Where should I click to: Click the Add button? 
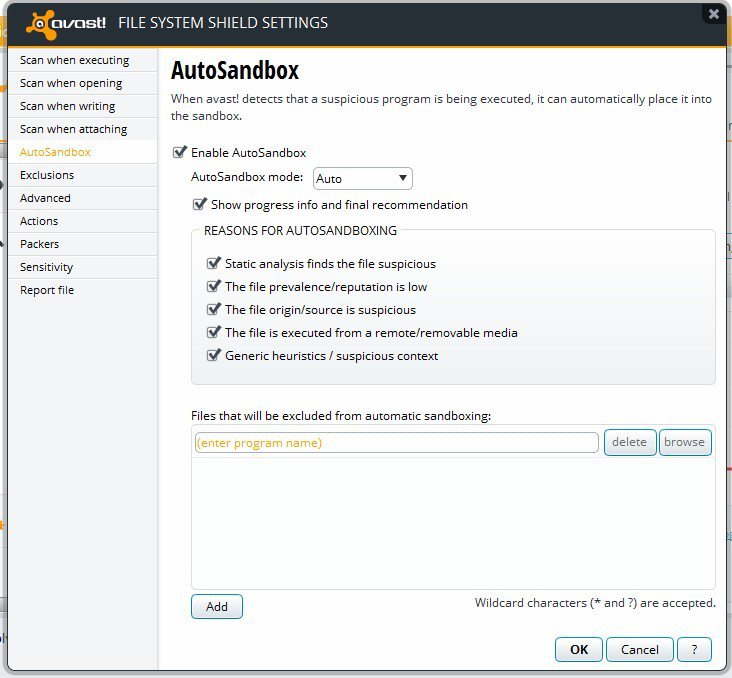click(217, 607)
